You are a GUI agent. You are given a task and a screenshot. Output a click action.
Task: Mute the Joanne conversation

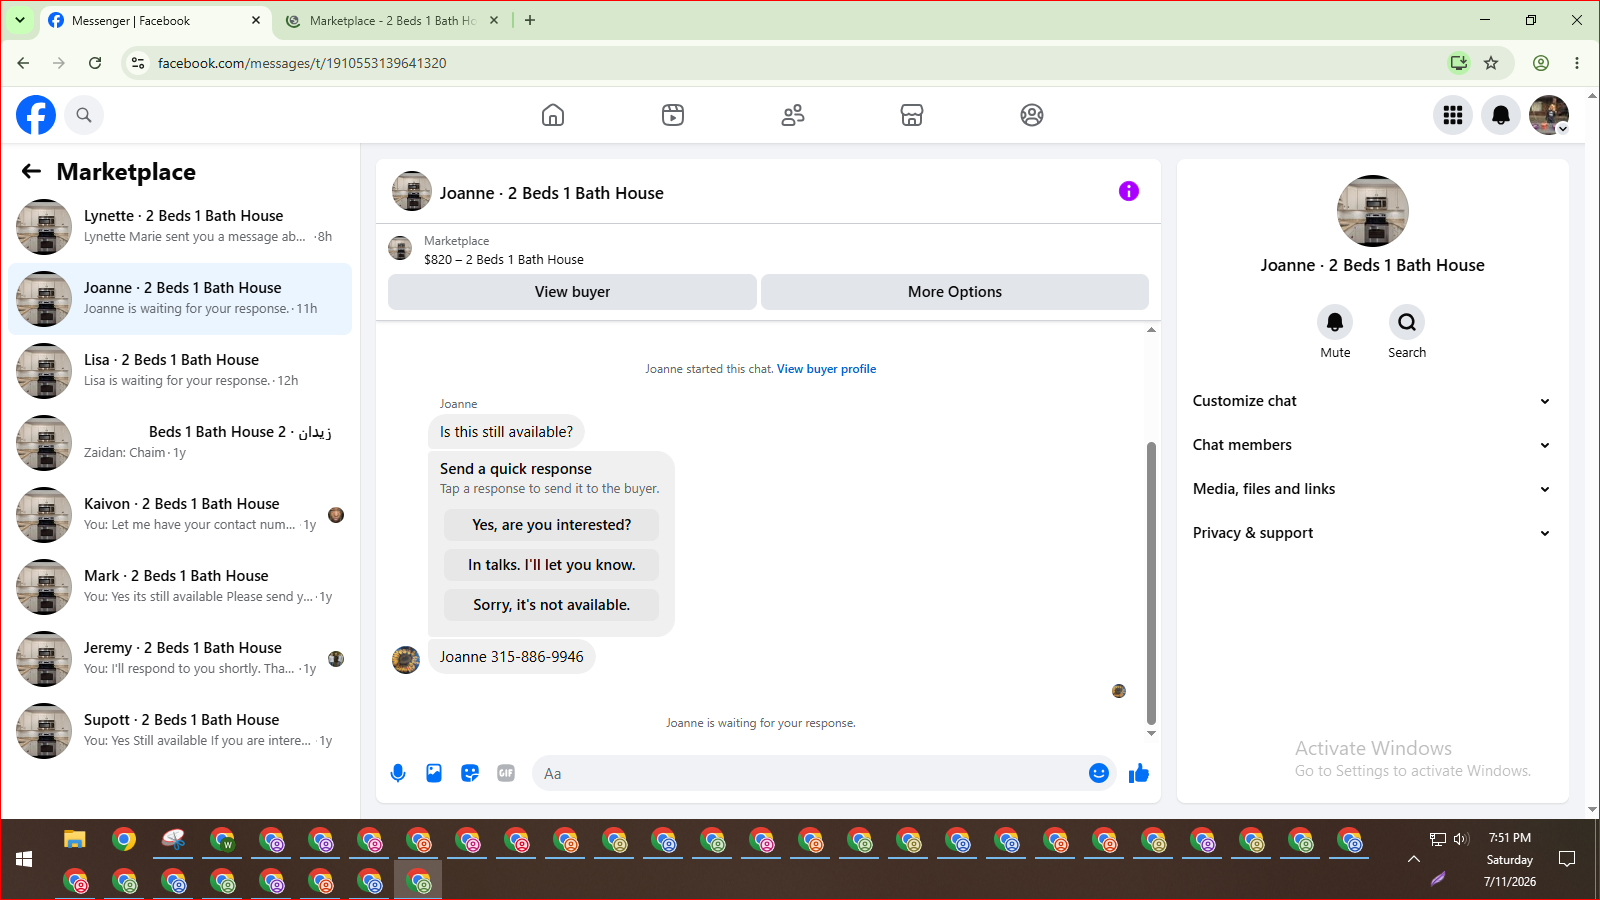pos(1335,322)
